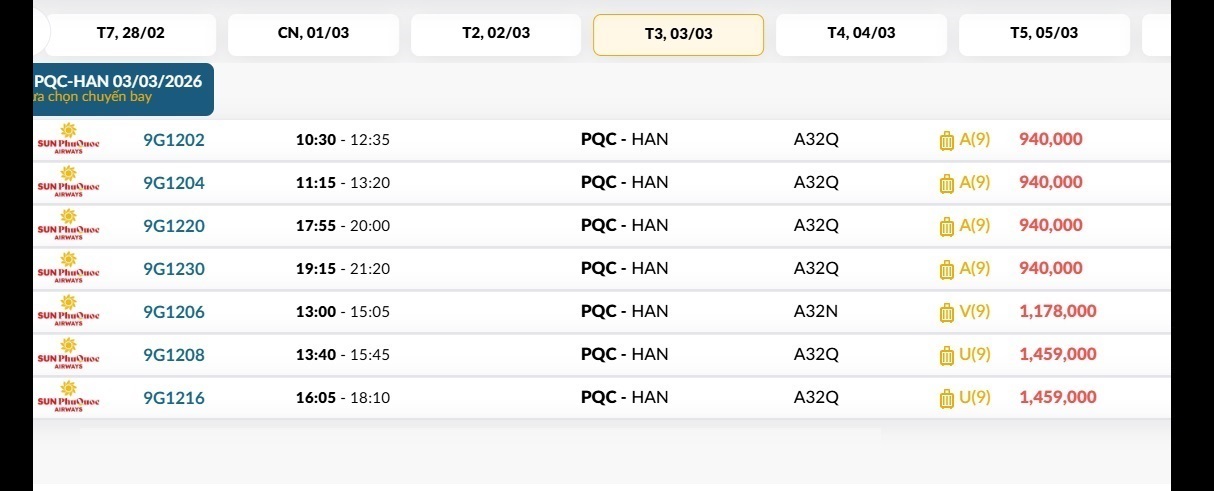
Task: Choose the 940,000 fare for flight 9G1230
Action: click(x=1051, y=268)
